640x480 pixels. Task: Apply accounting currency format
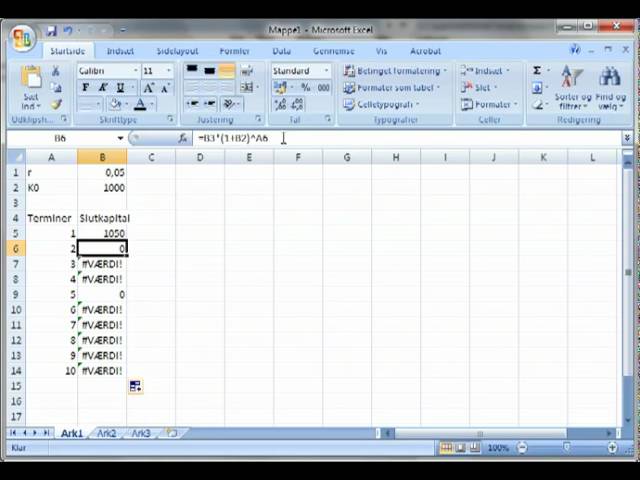coord(280,87)
